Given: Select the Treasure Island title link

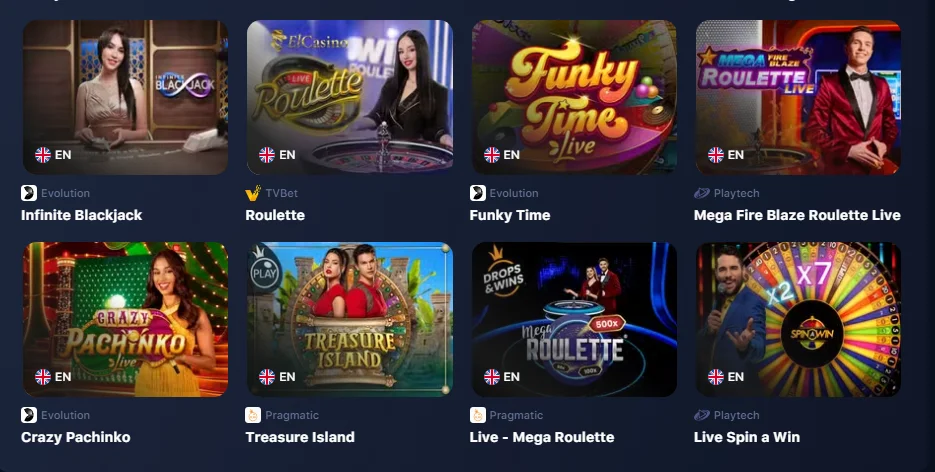Looking at the screenshot, I should pyautogui.click(x=300, y=437).
